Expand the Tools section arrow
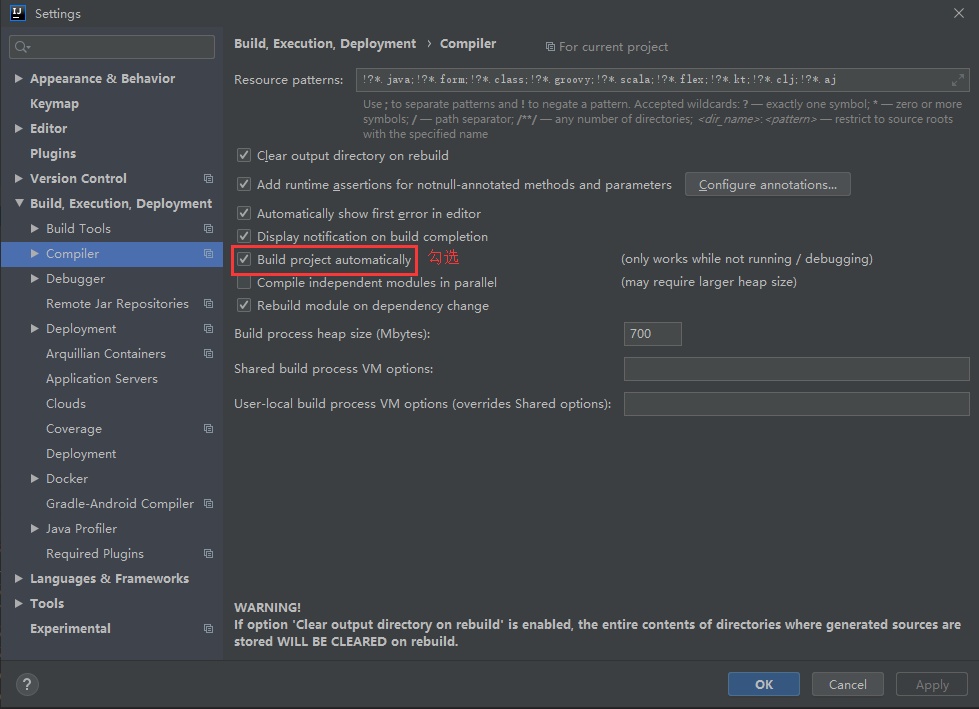 [19, 603]
